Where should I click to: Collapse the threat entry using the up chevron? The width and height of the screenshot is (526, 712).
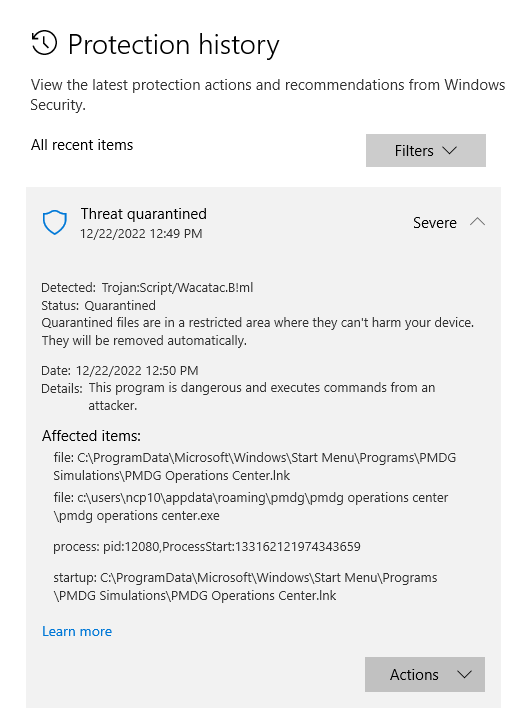[477, 222]
